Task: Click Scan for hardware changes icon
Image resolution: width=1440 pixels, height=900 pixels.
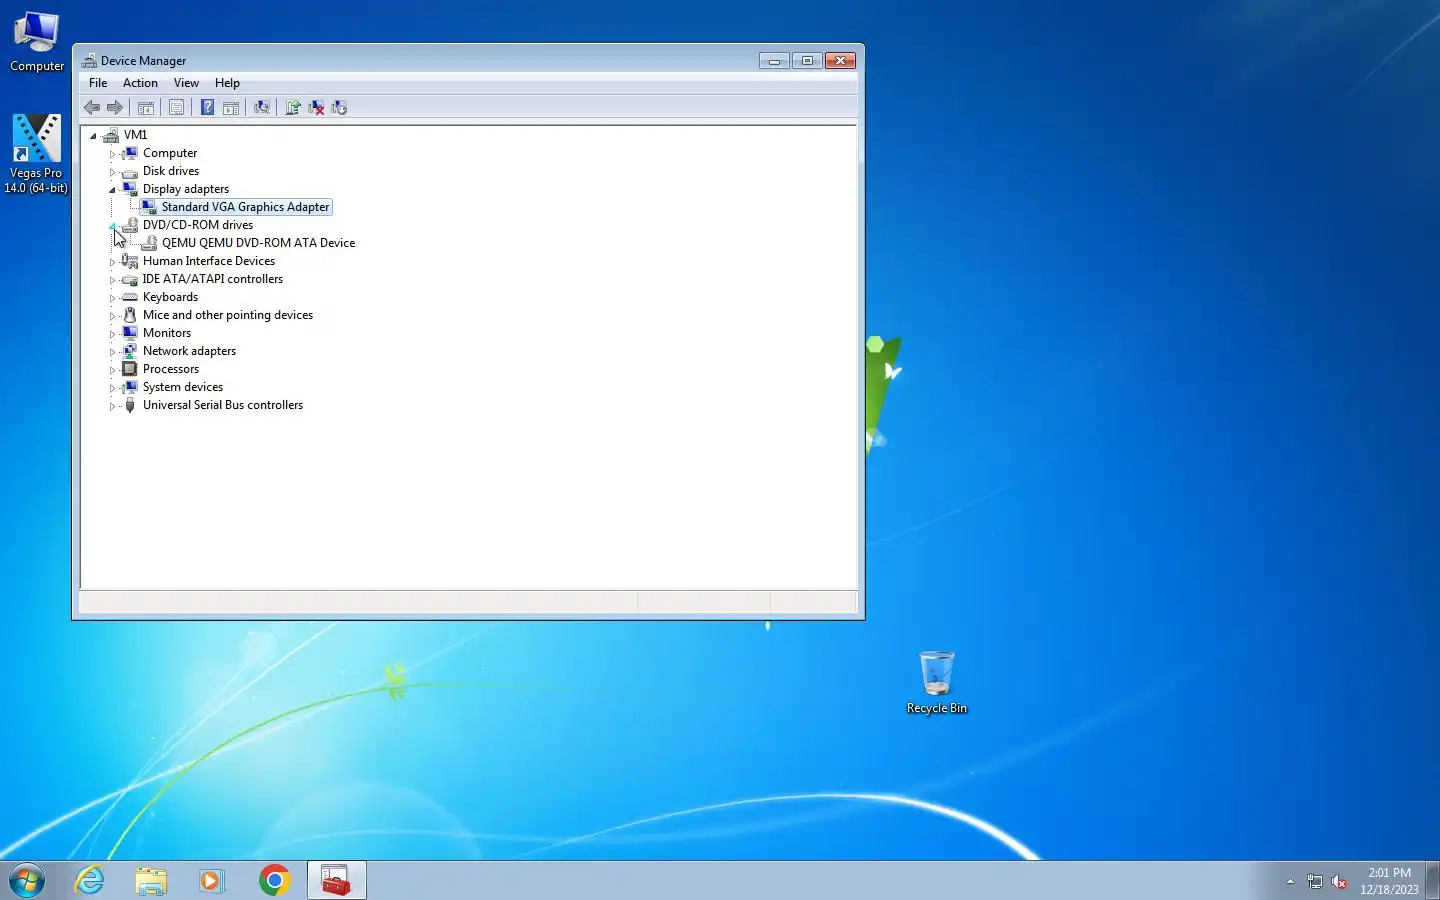Action: (x=262, y=108)
